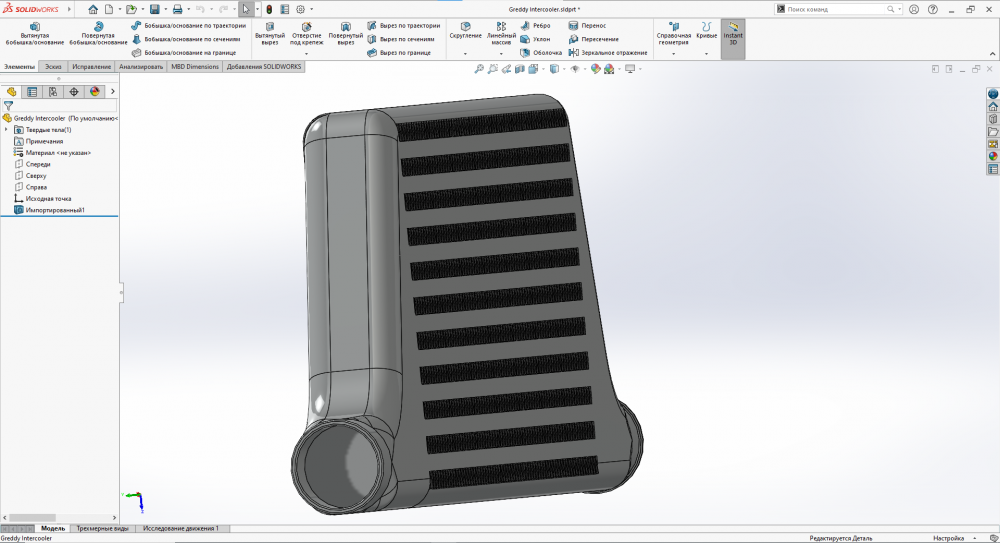Image resolution: width=1000 pixels, height=543 pixels.
Task: Click the Зеркальное отражение mirror tool
Action: tap(606, 52)
